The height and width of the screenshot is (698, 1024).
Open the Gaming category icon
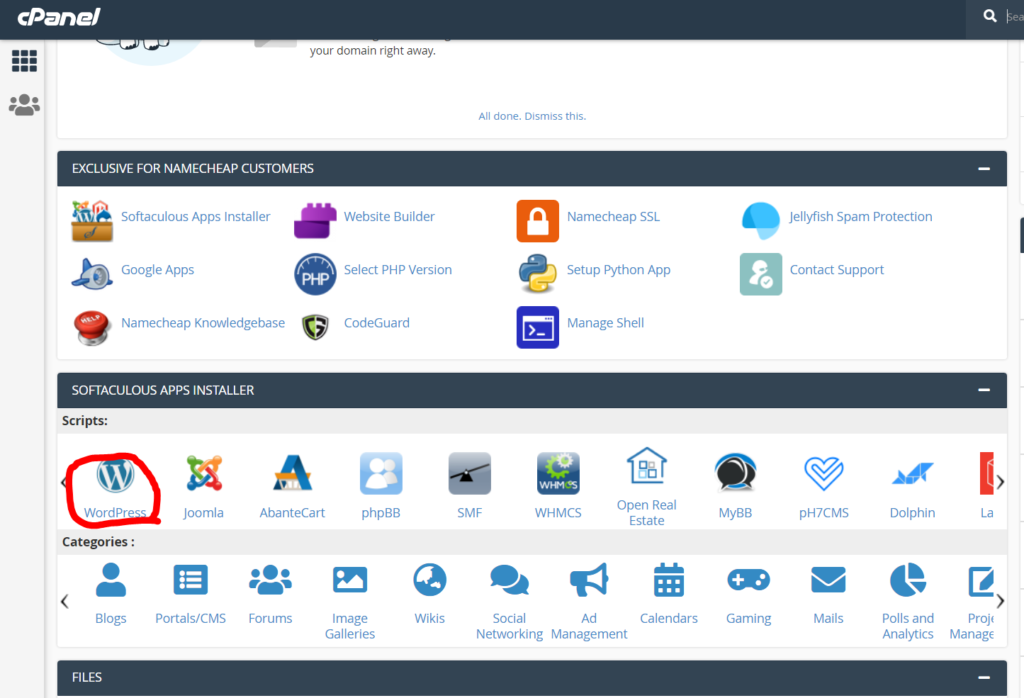748,580
